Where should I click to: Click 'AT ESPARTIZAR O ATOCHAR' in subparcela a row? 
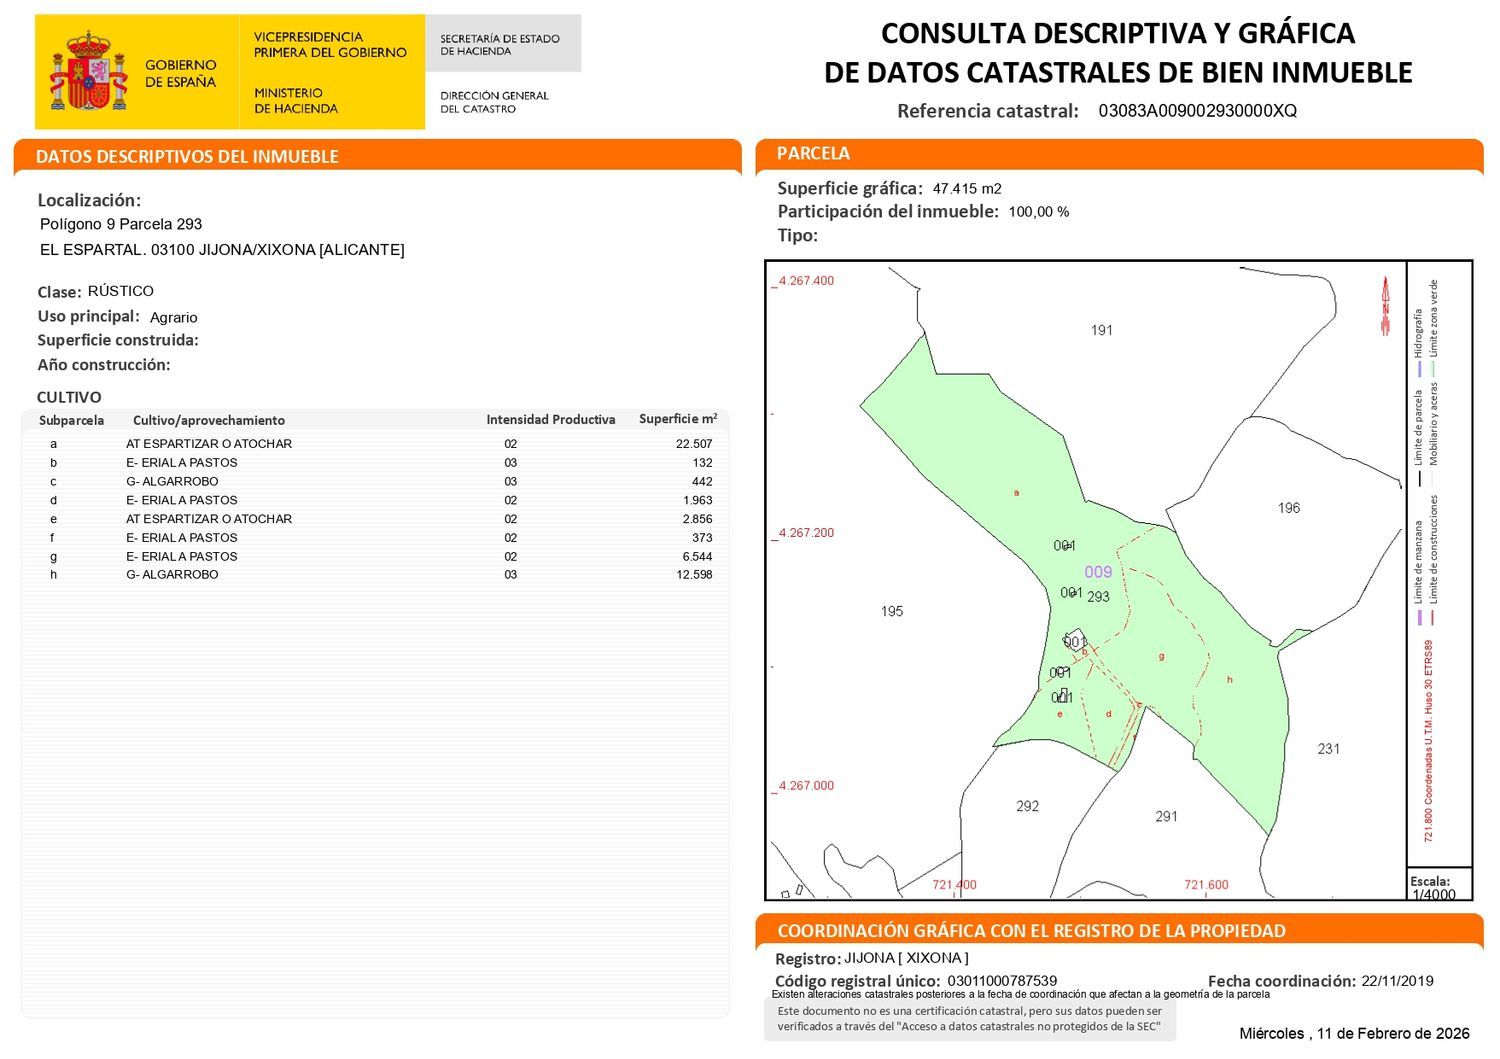[209, 444]
